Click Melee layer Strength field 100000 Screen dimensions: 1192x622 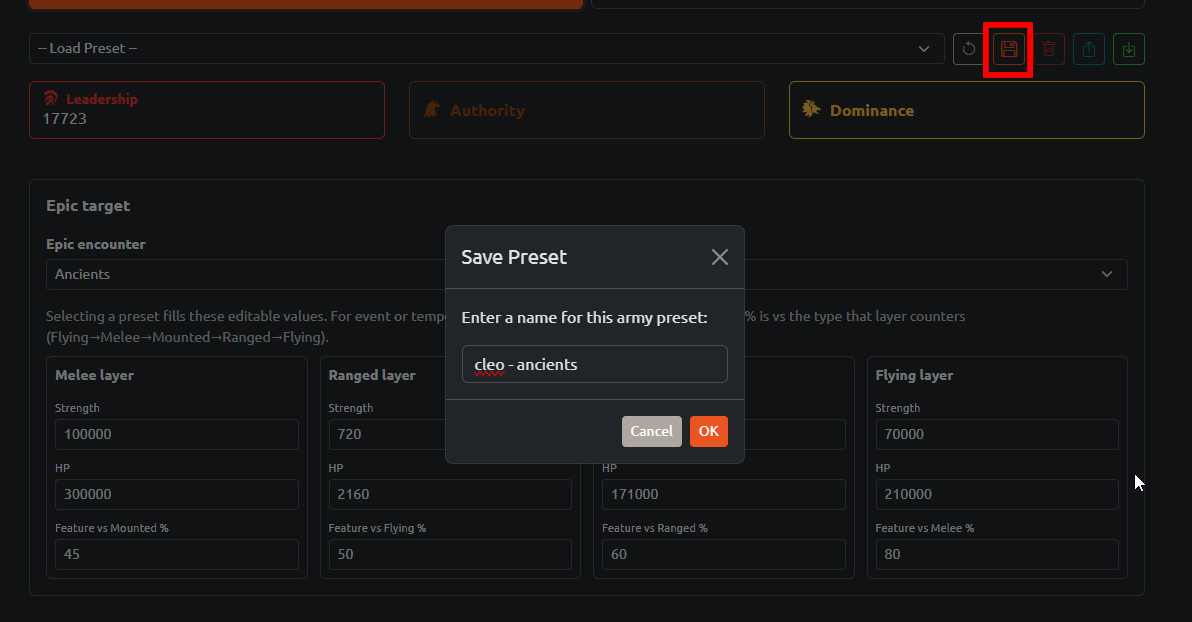177,434
